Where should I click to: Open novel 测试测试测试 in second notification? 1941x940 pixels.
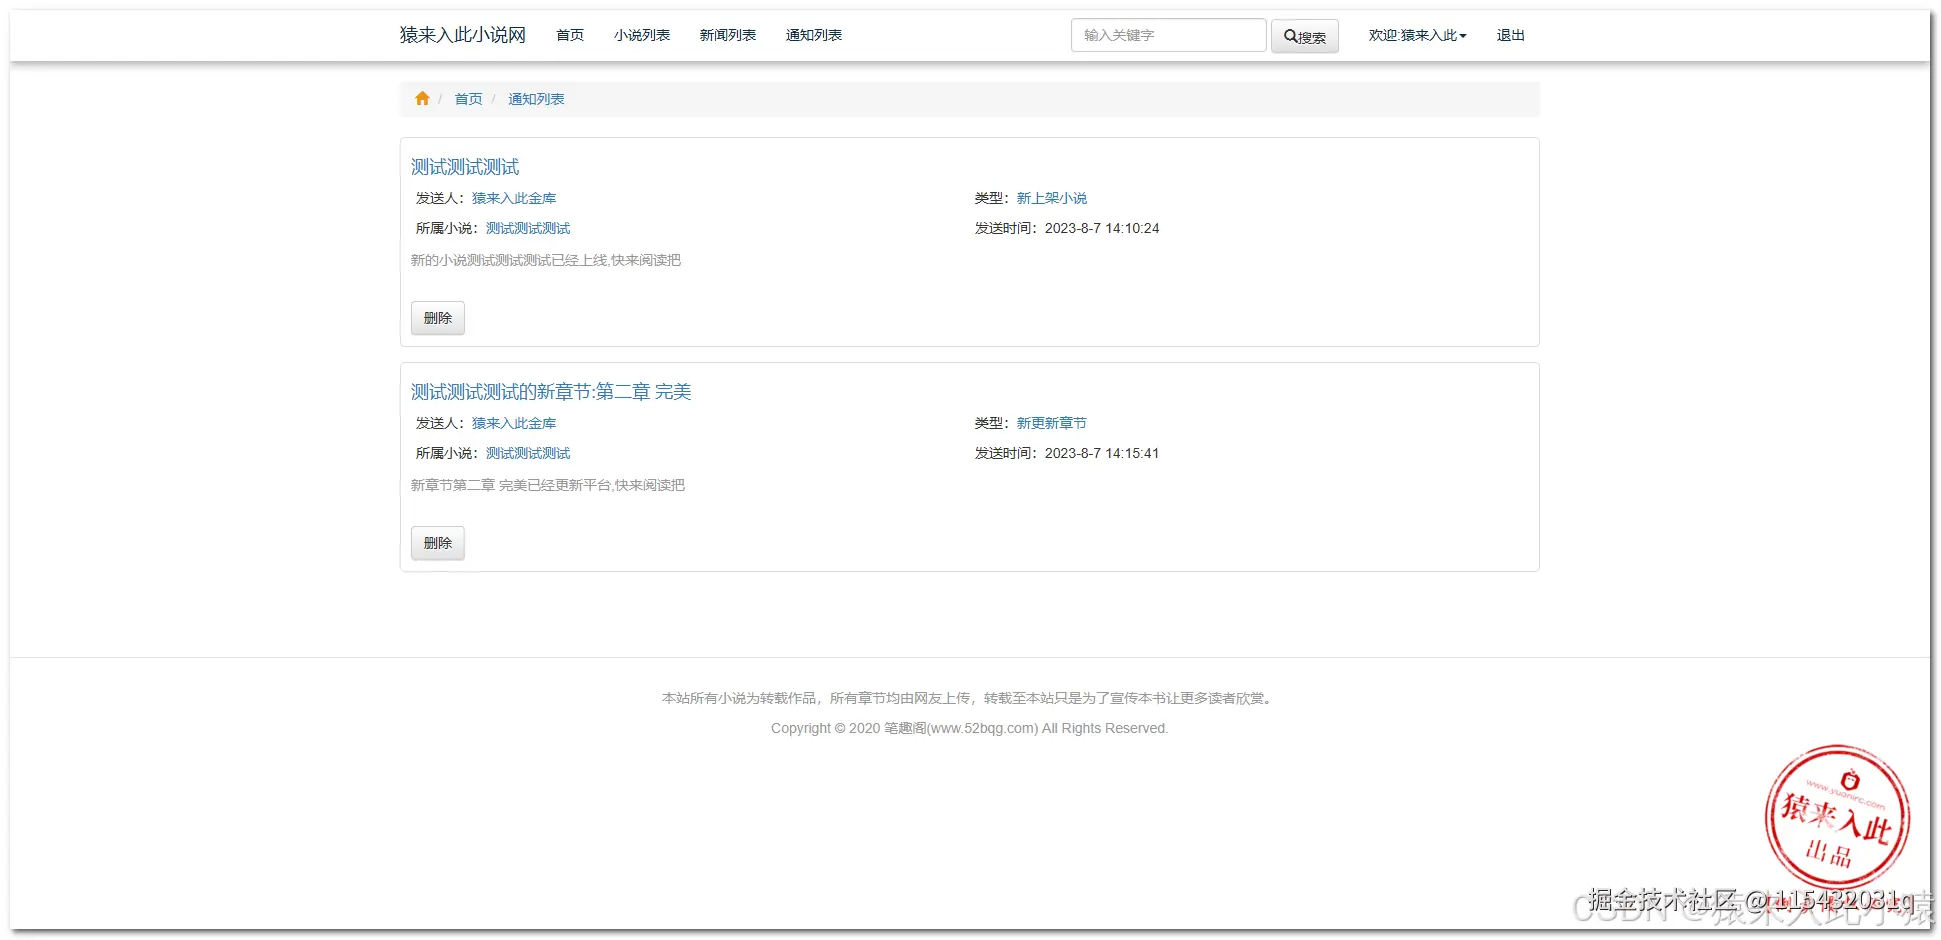528,453
